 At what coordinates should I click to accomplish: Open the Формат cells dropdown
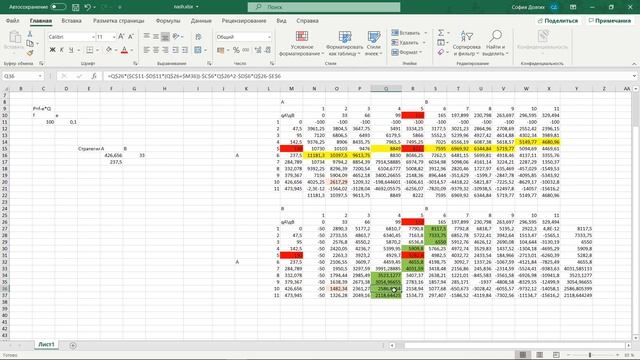point(407,52)
